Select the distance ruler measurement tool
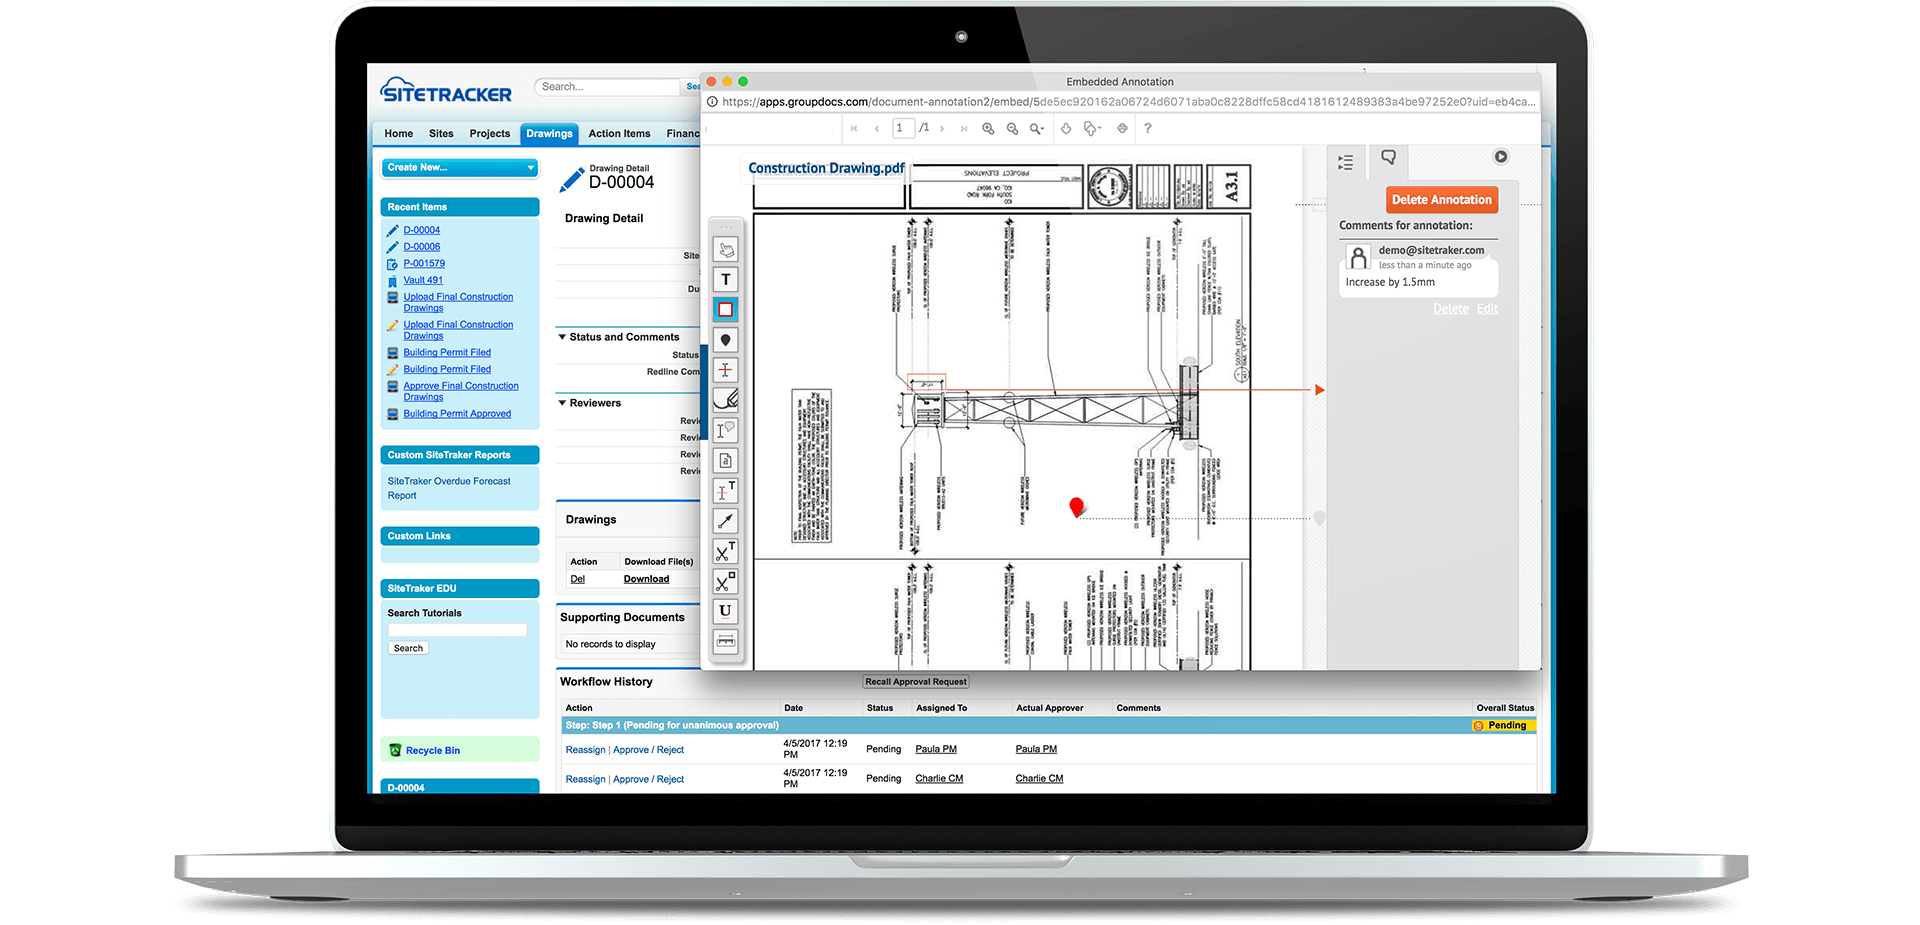Viewport: 1920px width, 925px height. click(726, 641)
